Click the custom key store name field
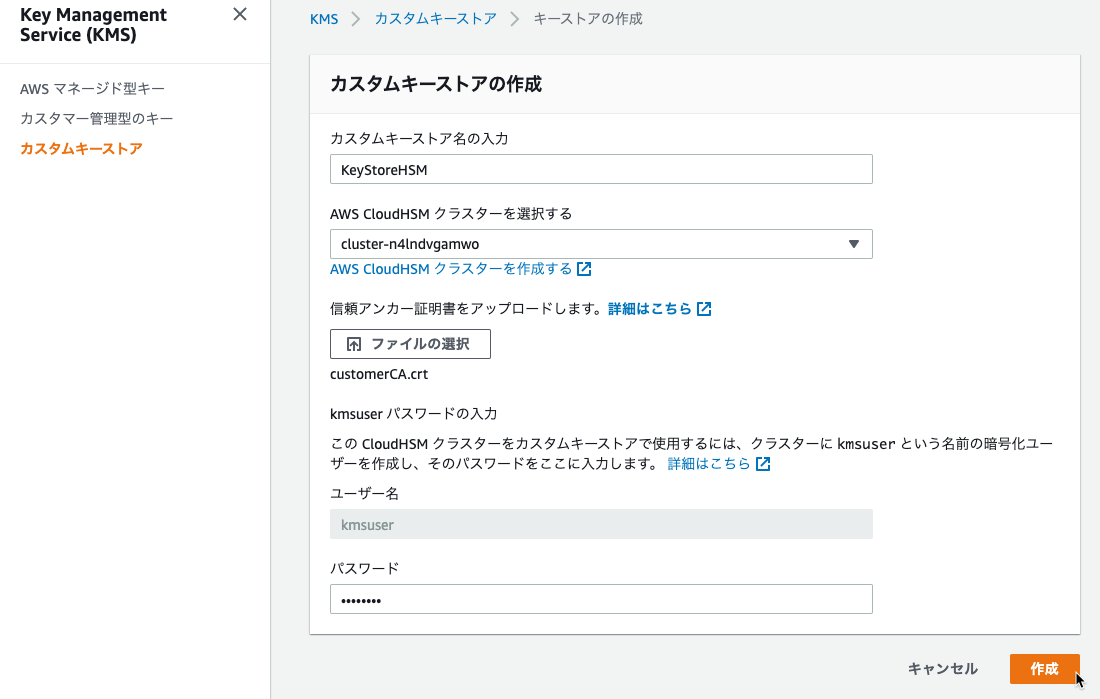Viewport: 1100px width, 699px height. [x=601, y=169]
